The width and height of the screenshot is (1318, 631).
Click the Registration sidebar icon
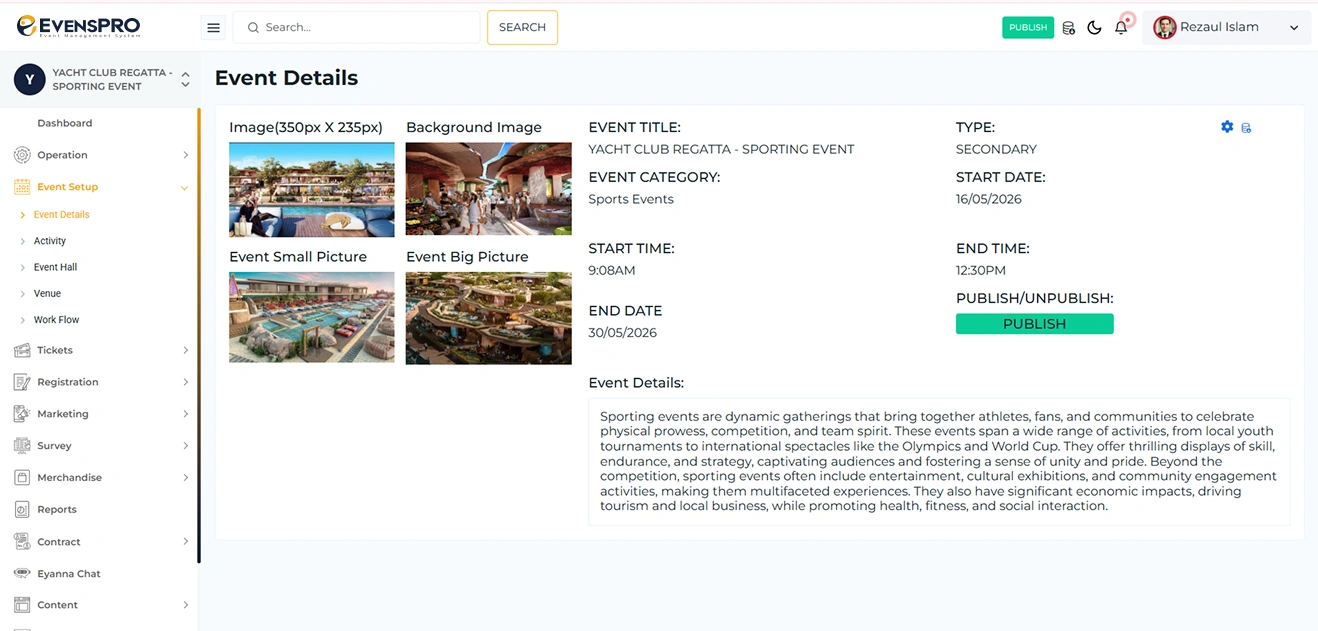point(22,382)
